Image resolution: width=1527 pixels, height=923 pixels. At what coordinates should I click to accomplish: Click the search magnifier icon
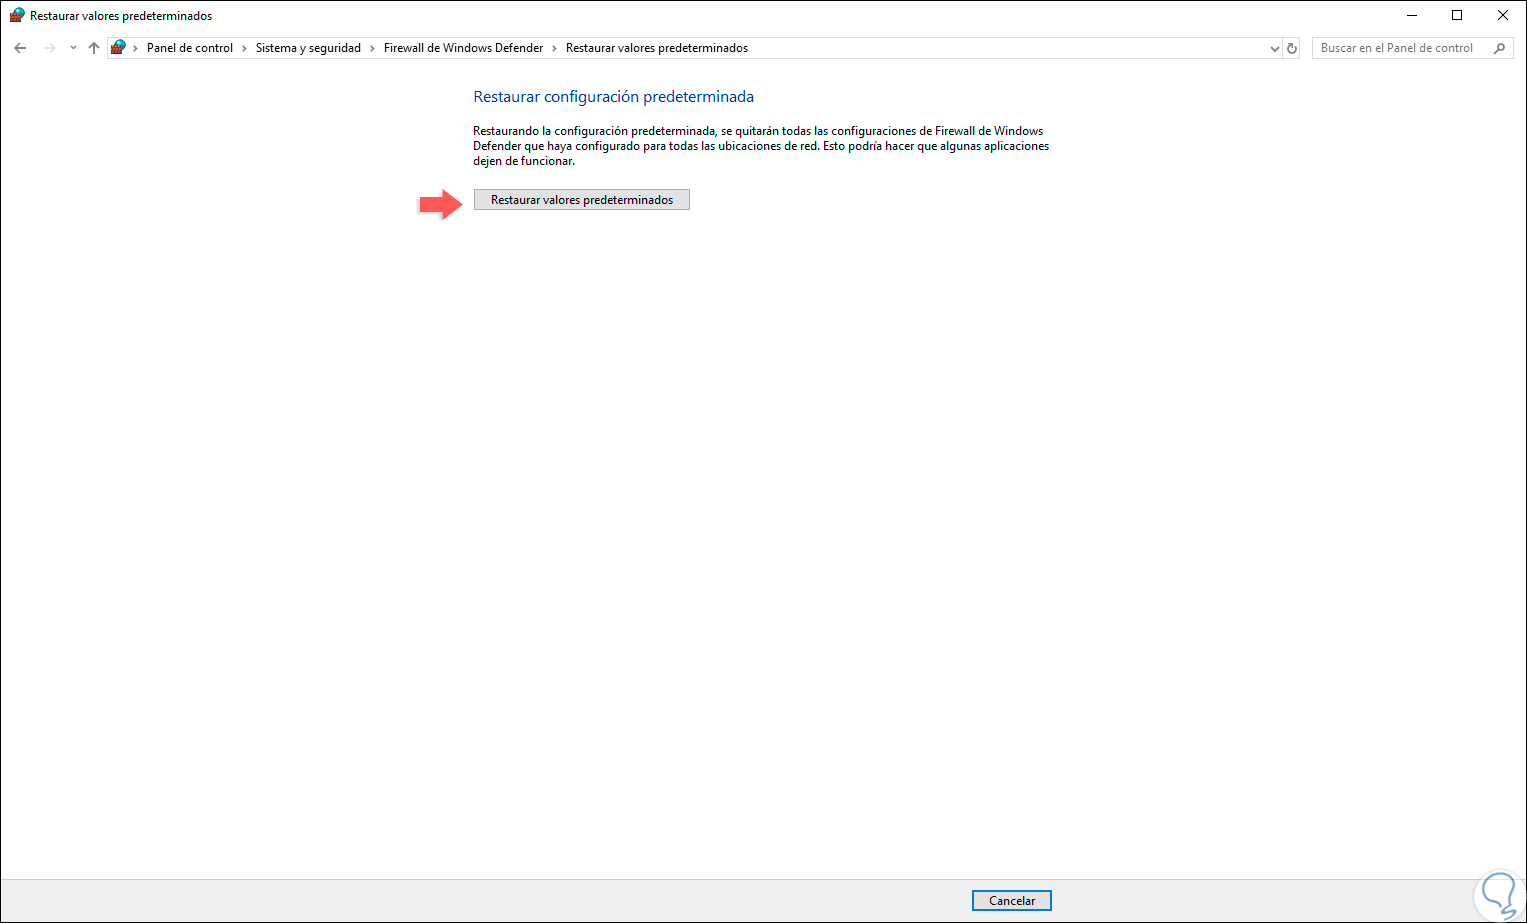click(x=1499, y=48)
